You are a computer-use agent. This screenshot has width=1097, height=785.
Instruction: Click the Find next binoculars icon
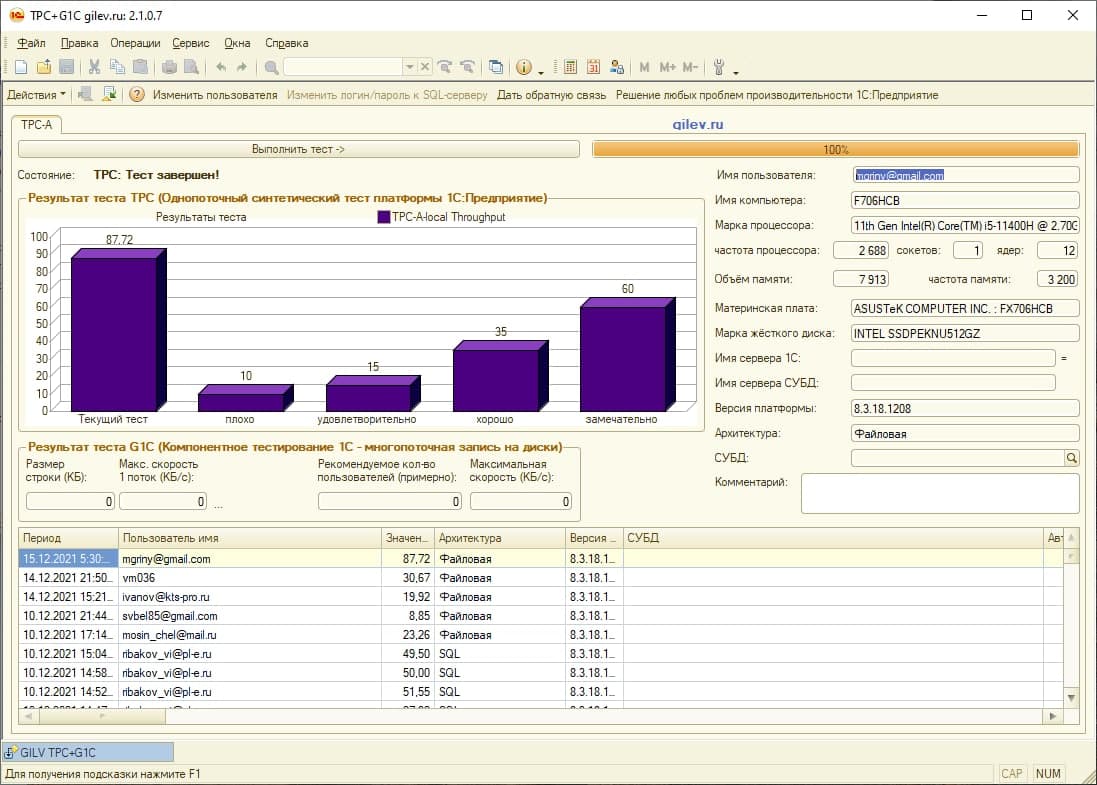tap(445, 67)
